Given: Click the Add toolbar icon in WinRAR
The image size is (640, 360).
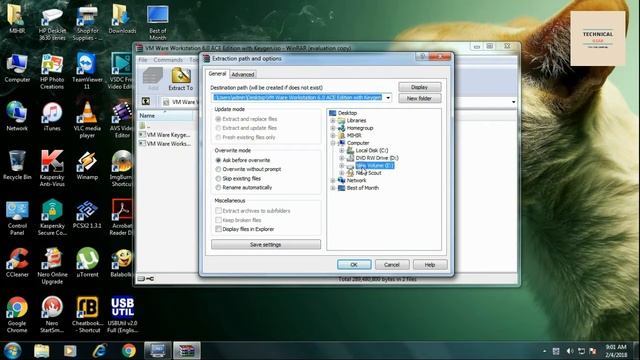Looking at the screenshot, I should pyautogui.click(x=153, y=79).
